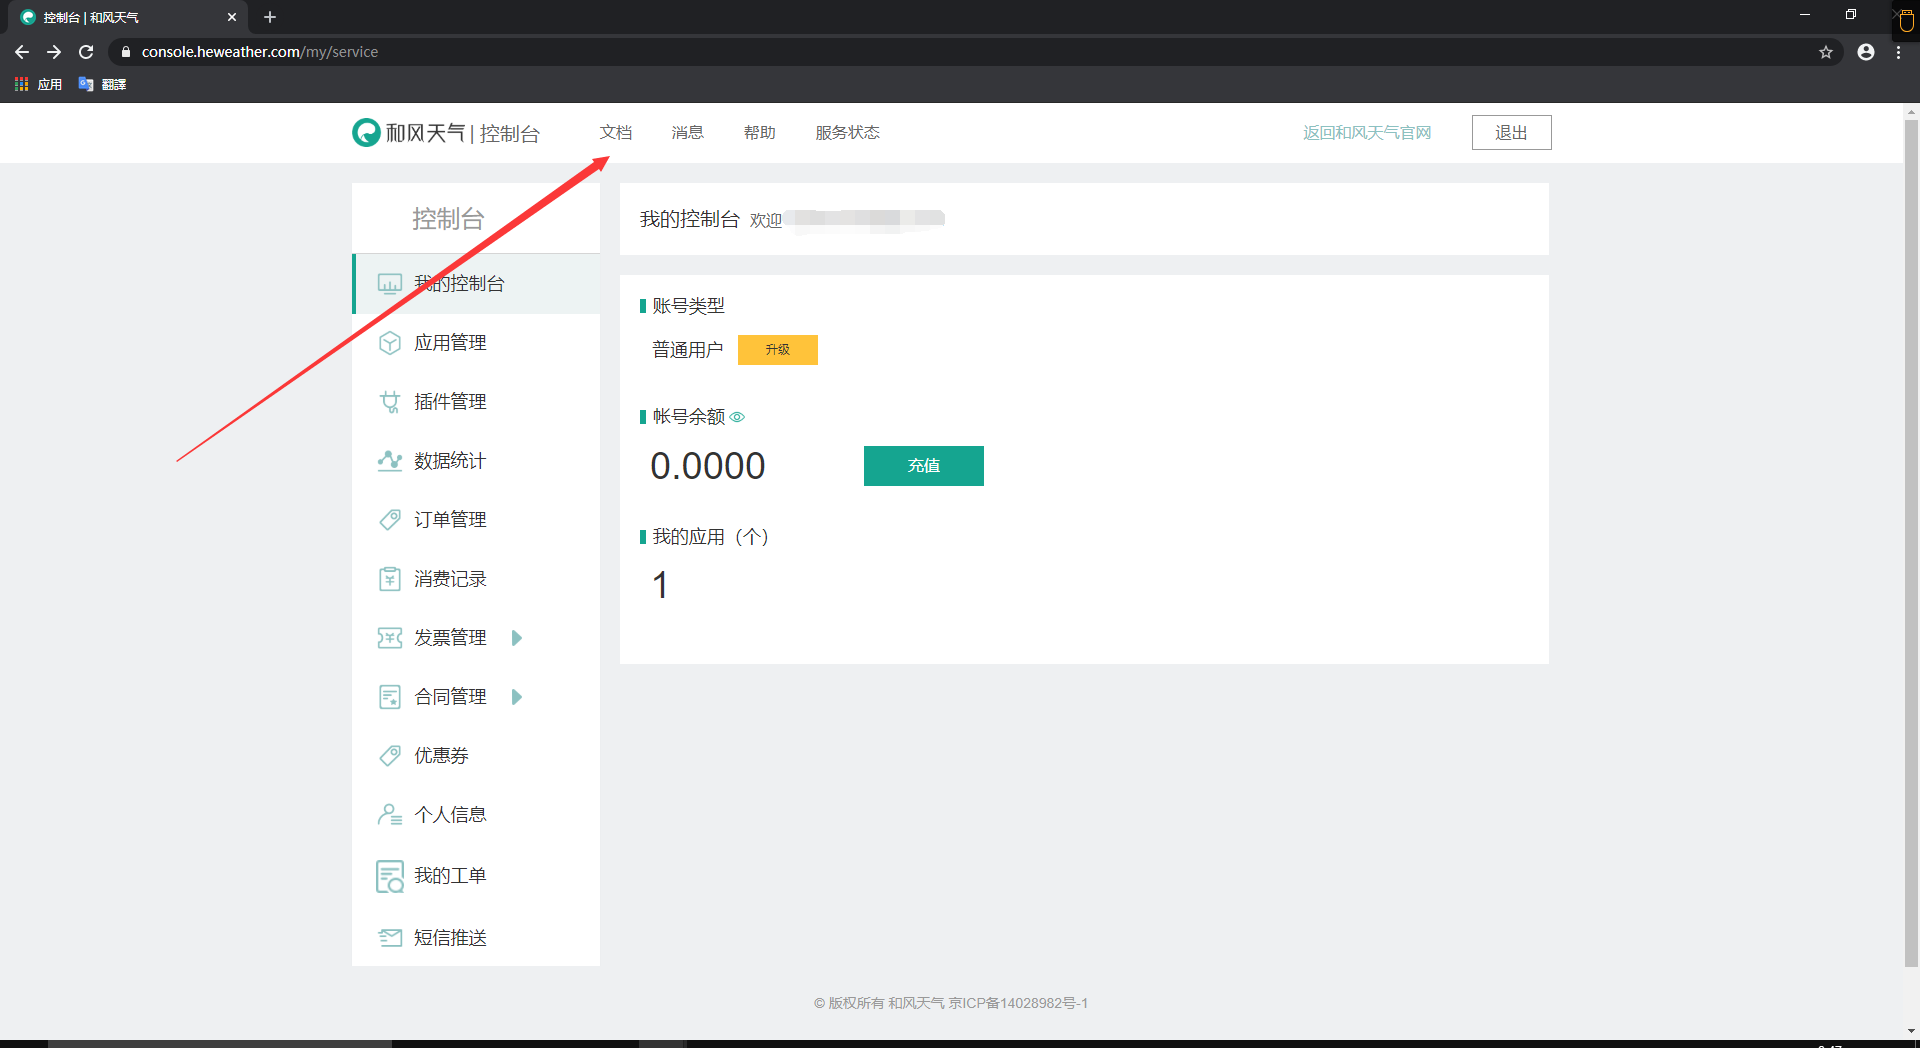Open the 文档 menu item
The height and width of the screenshot is (1048, 1920).
(616, 133)
